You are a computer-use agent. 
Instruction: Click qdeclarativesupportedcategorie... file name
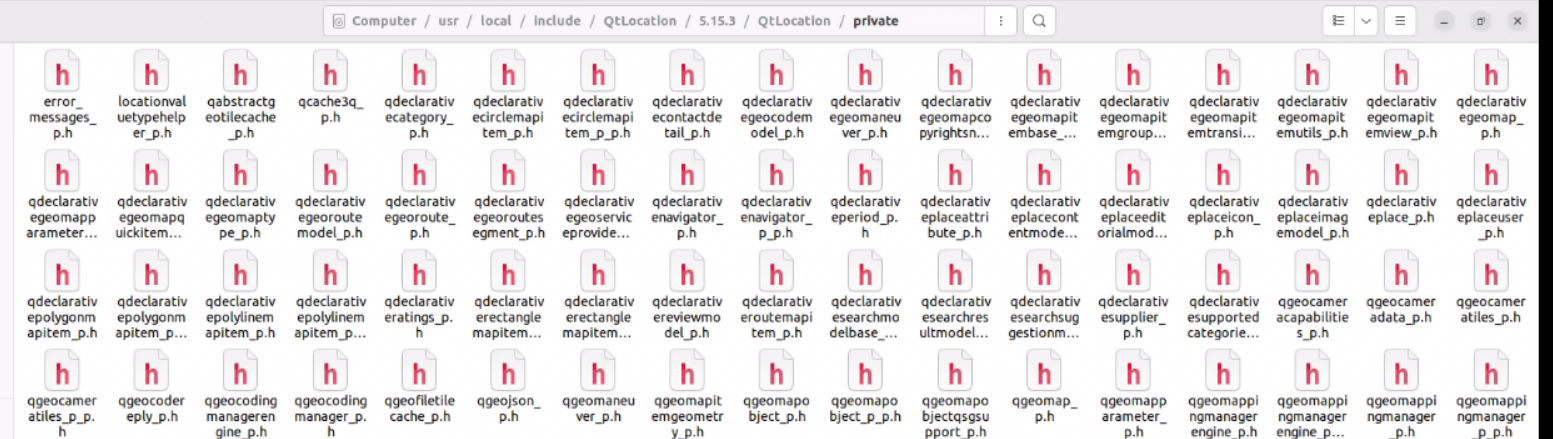[1223, 316]
